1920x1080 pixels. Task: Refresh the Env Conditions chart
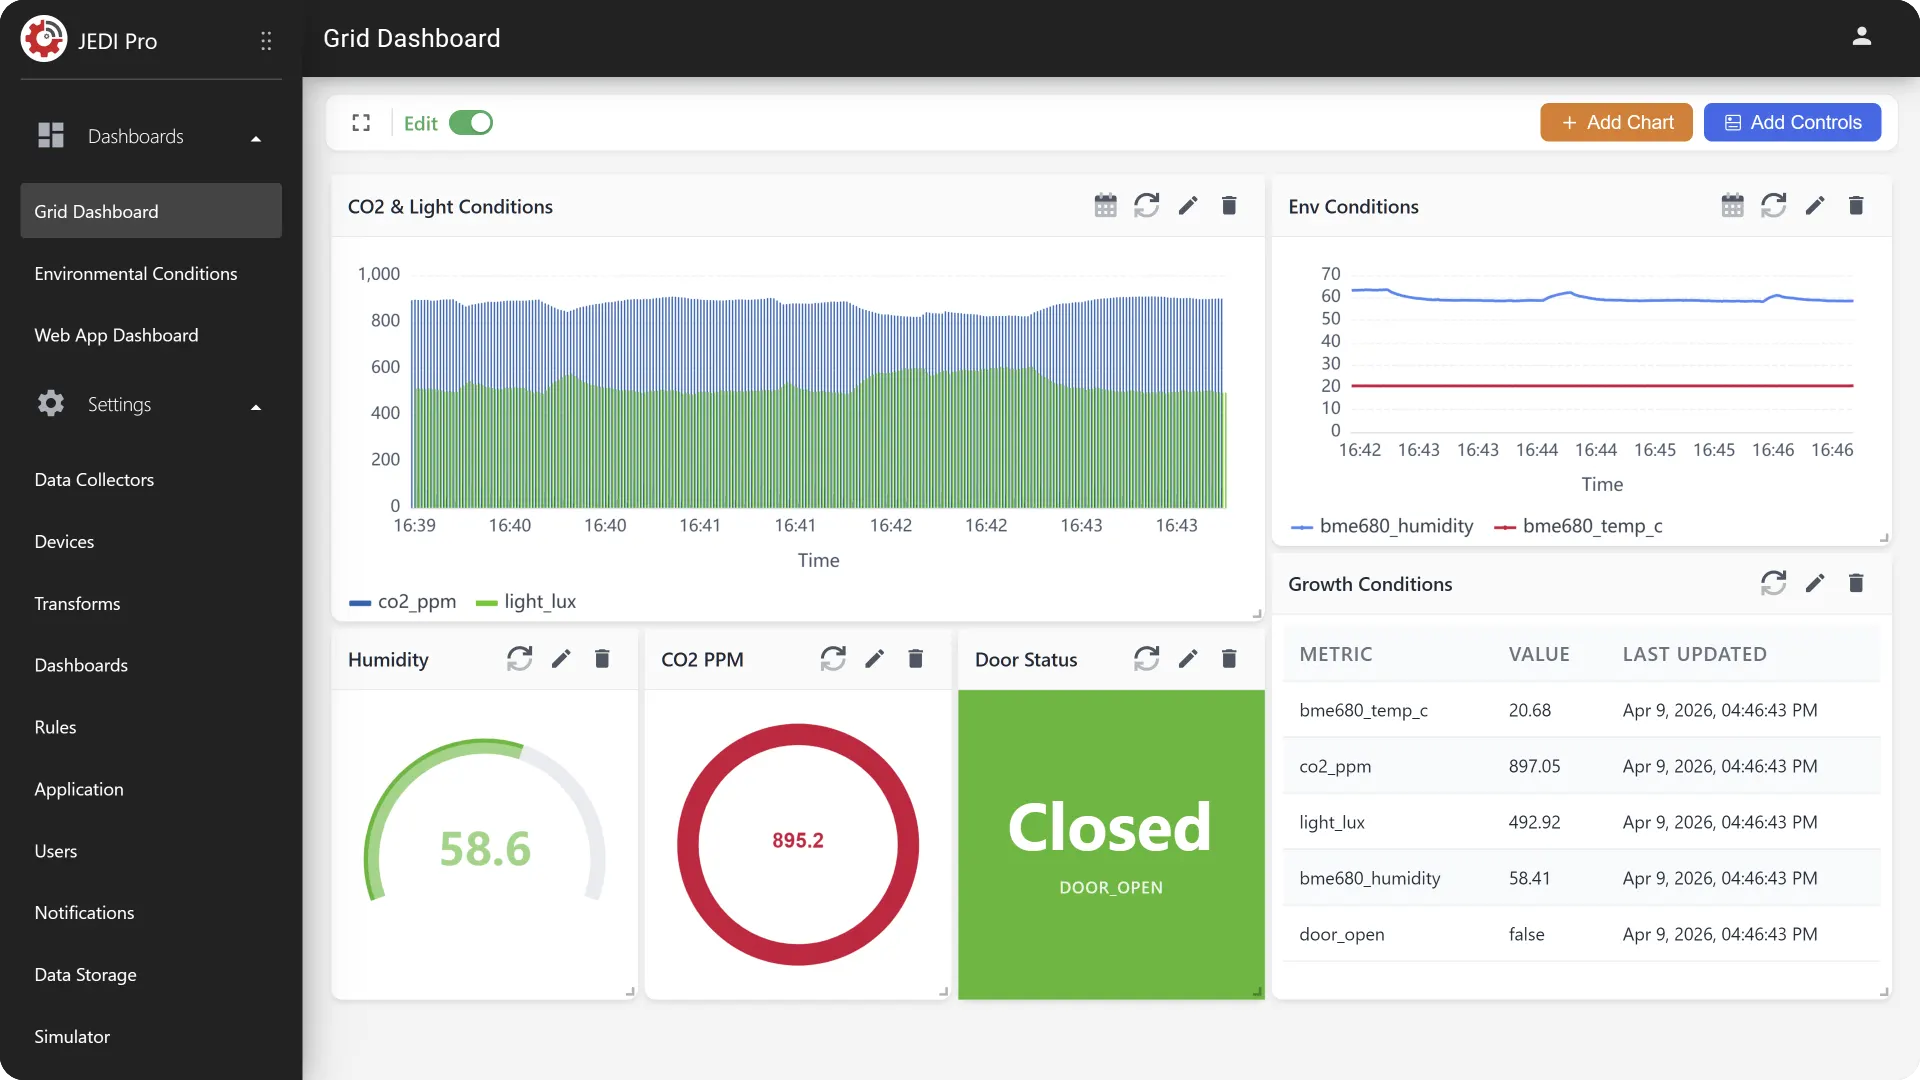pos(1773,206)
